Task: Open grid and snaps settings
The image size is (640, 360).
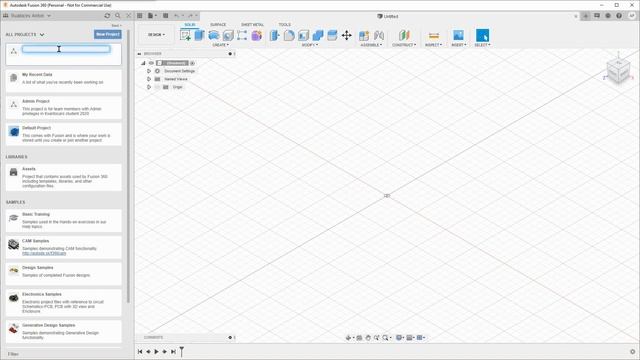Action: pyautogui.click(x=410, y=338)
